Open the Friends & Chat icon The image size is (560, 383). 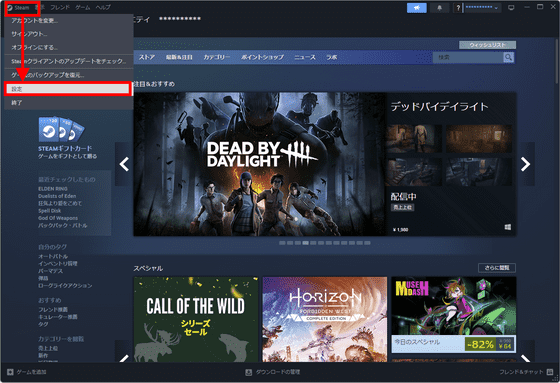click(x=550, y=372)
